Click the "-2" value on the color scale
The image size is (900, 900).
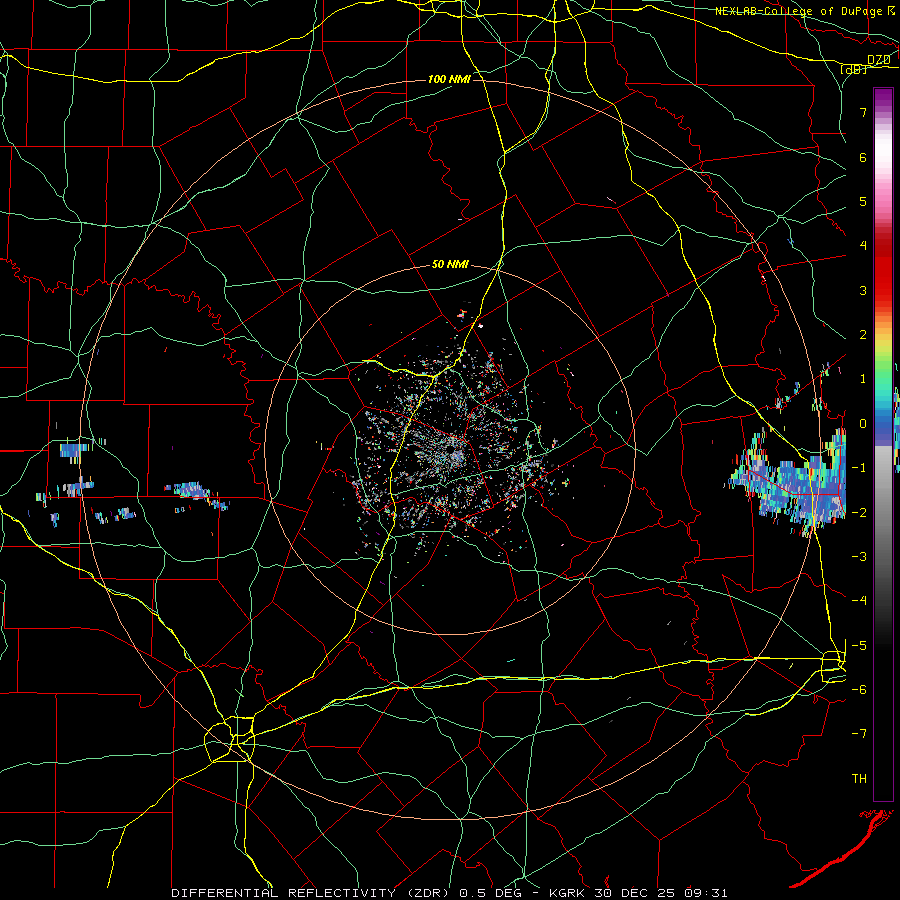859,513
